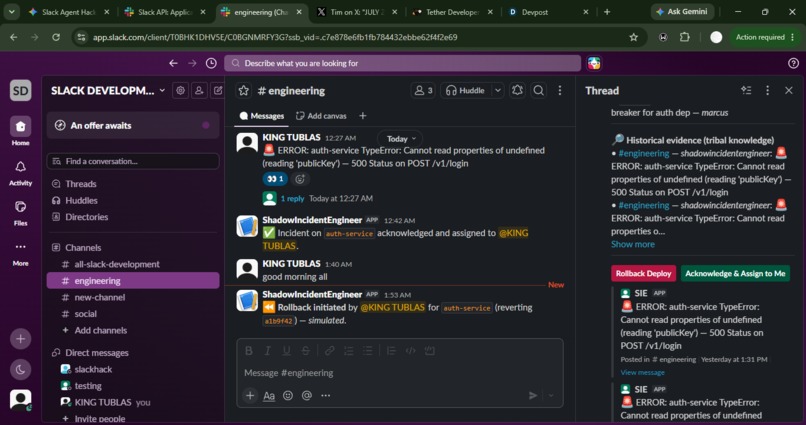Click the An offer awaits banner
The width and height of the screenshot is (806, 425).
(133, 125)
